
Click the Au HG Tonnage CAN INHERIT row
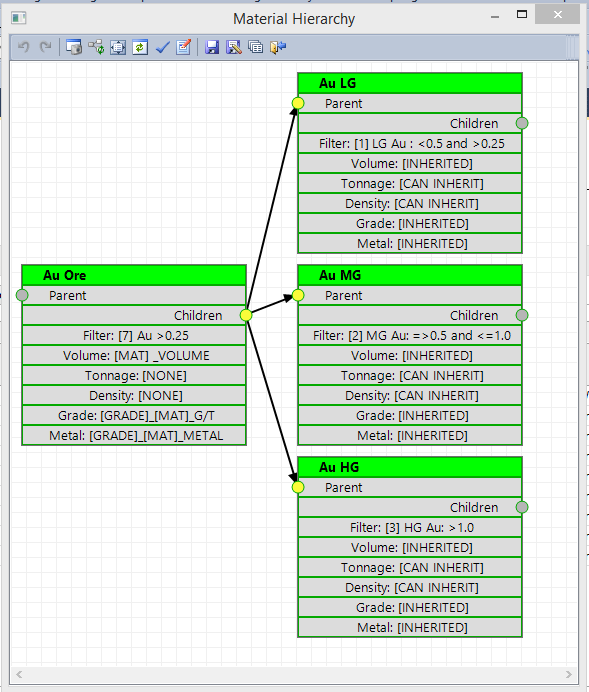[x=410, y=567]
